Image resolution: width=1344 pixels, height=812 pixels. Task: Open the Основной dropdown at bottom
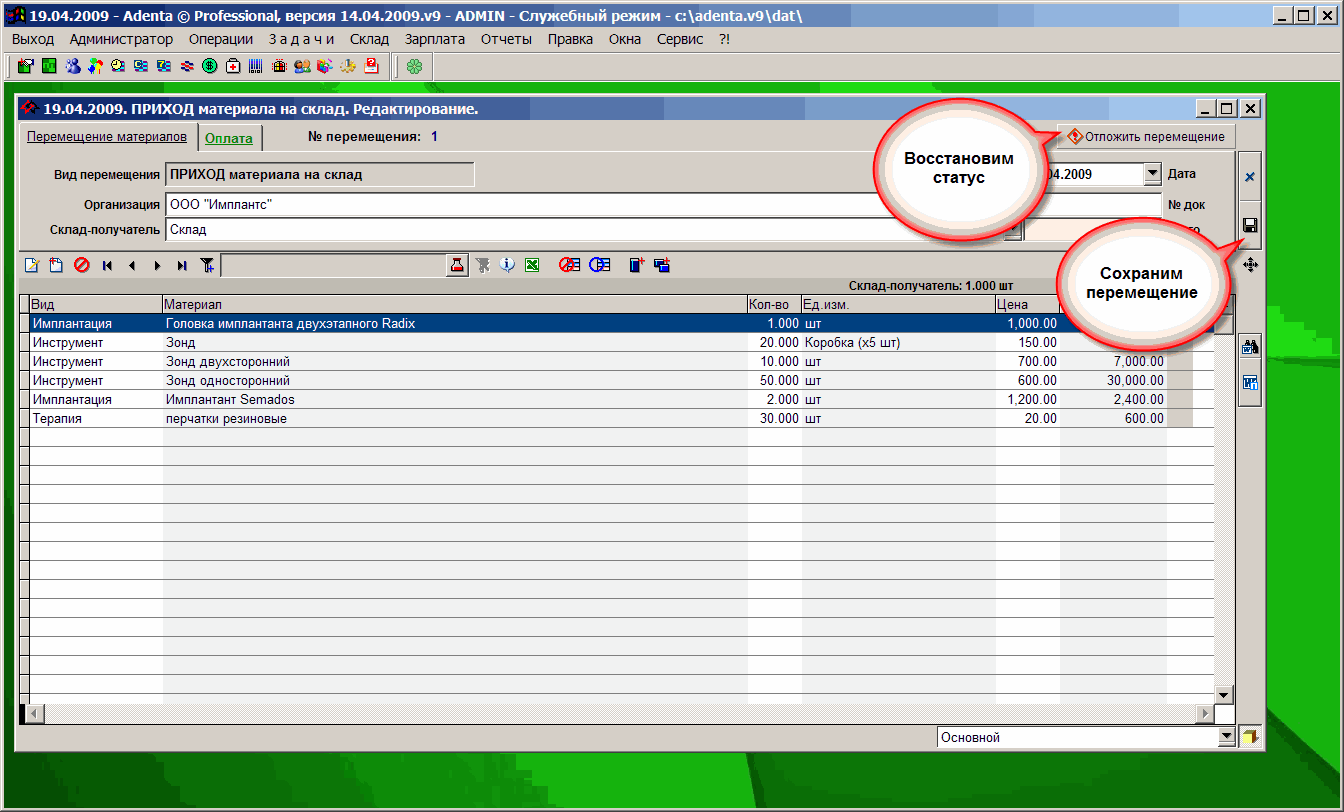pyautogui.click(x=1227, y=737)
